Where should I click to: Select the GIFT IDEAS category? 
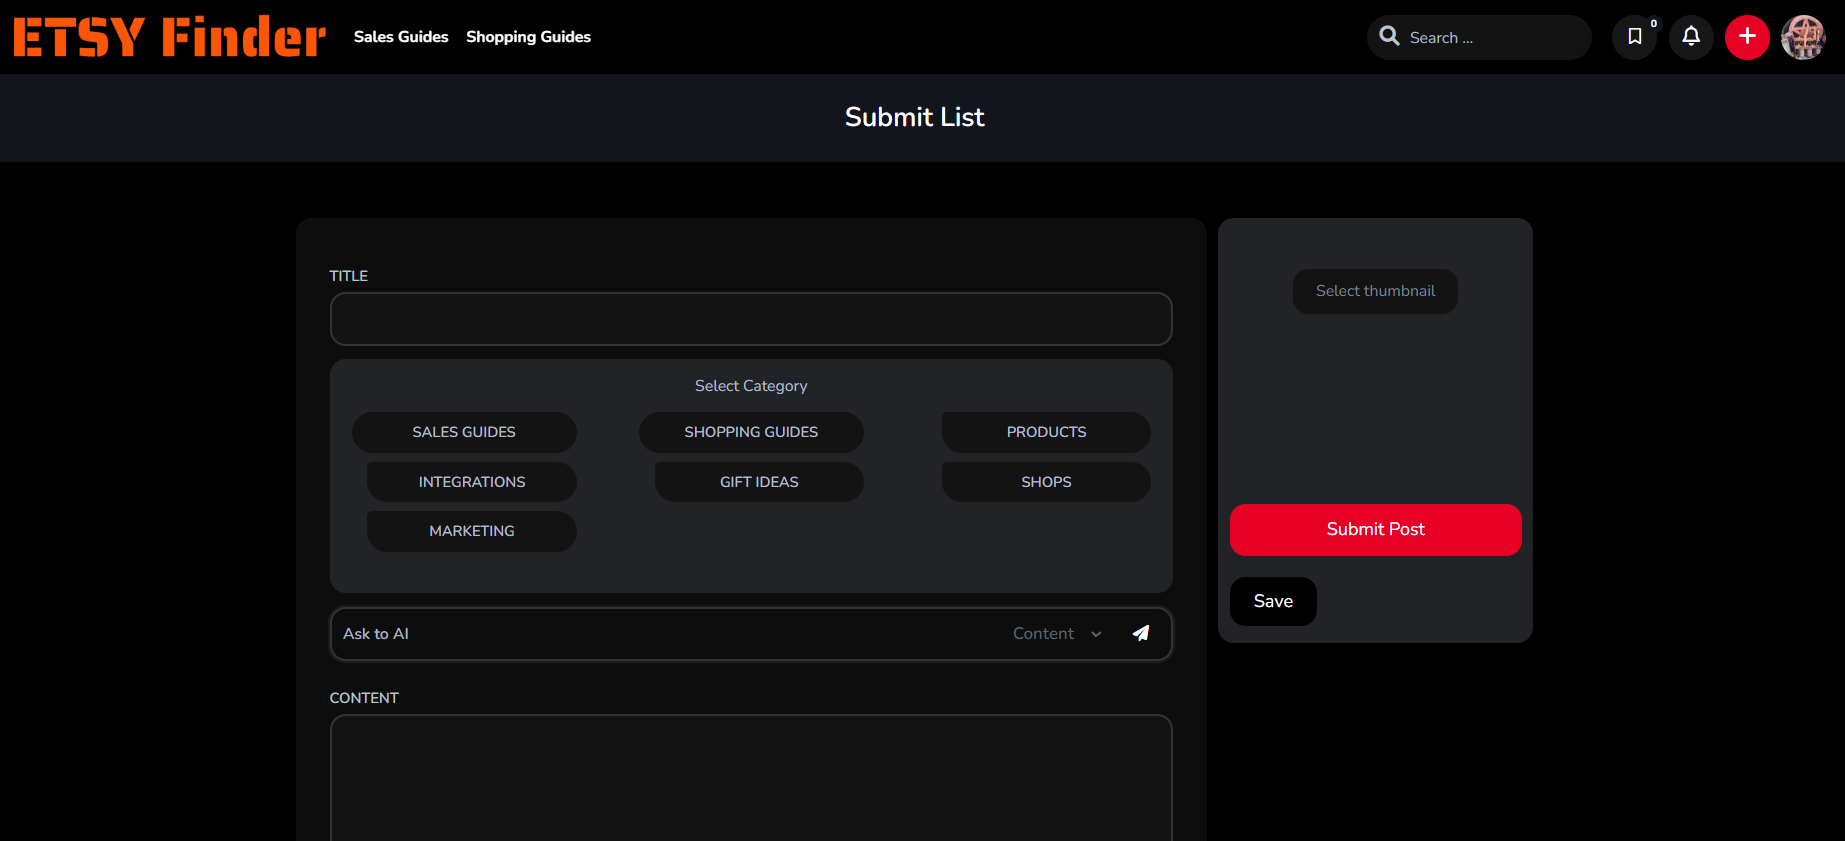(759, 482)
